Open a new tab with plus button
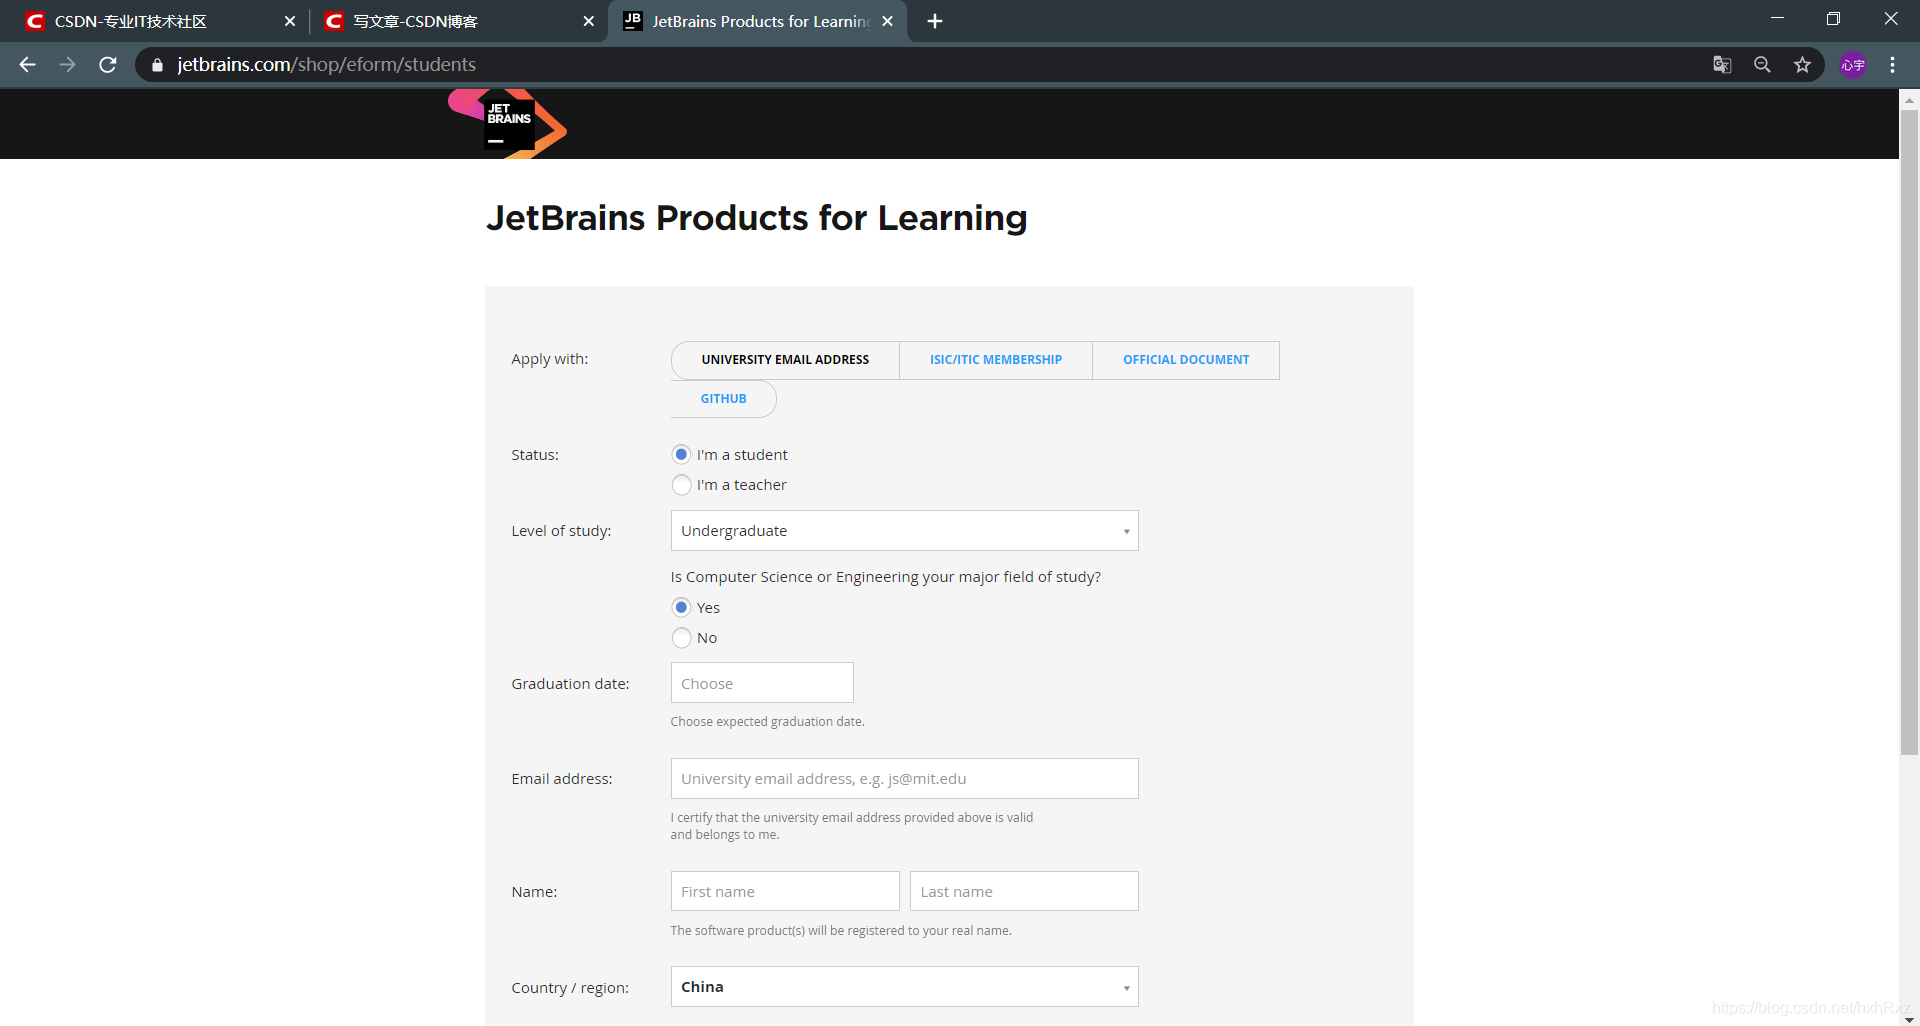Image resolution: width=1920 pixels, height=1026 pixels. point(935,21)
